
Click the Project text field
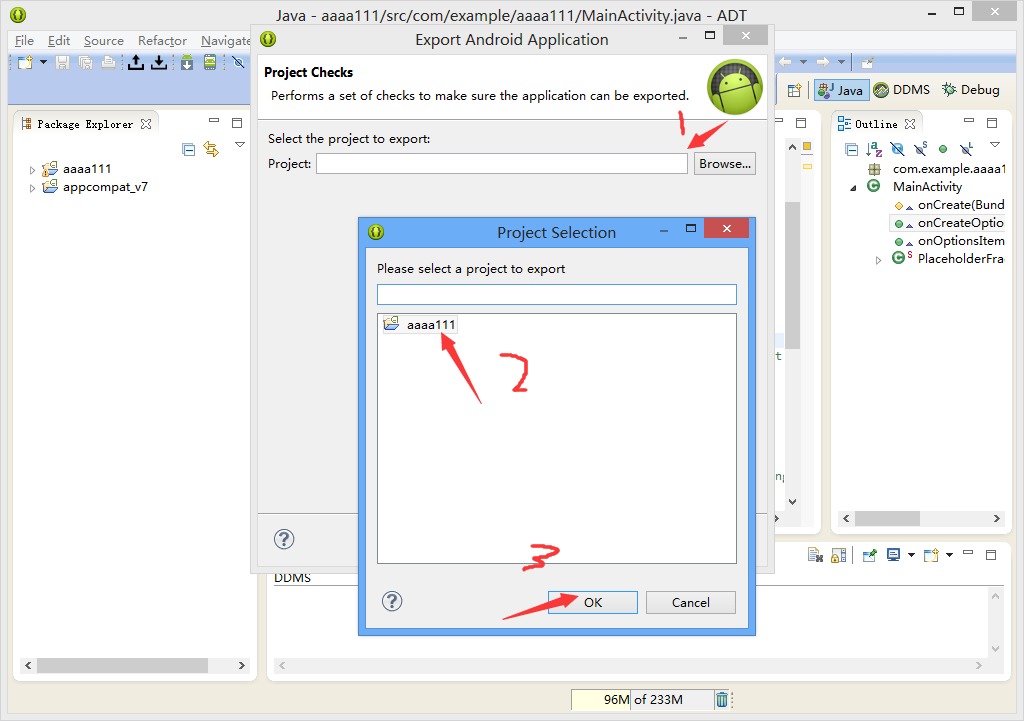tap(502, 163)
